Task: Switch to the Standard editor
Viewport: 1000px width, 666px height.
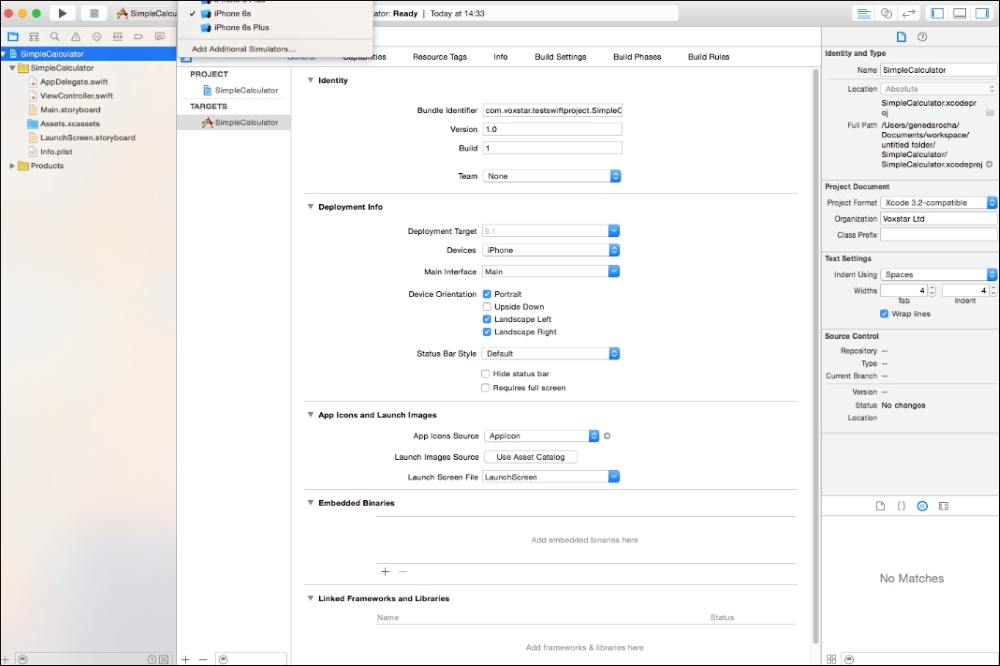Action: [x=864, y=13]
